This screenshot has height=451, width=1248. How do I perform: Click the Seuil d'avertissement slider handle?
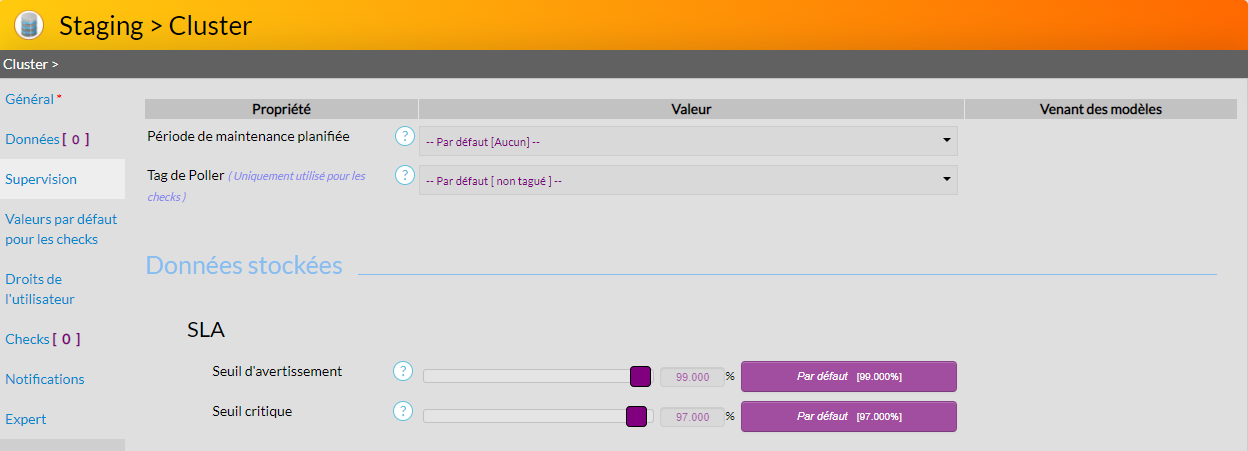[641, 376]
